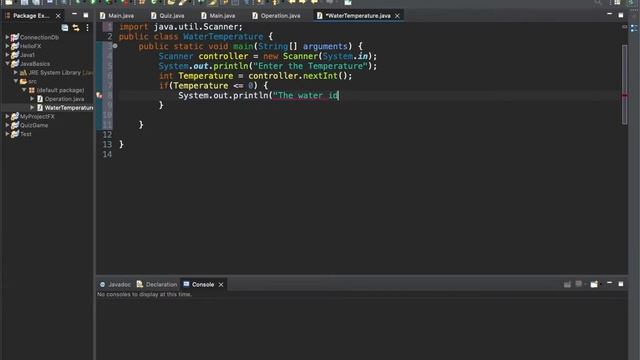Open Package Explorer view menu (three dots)

pos(87,28)
